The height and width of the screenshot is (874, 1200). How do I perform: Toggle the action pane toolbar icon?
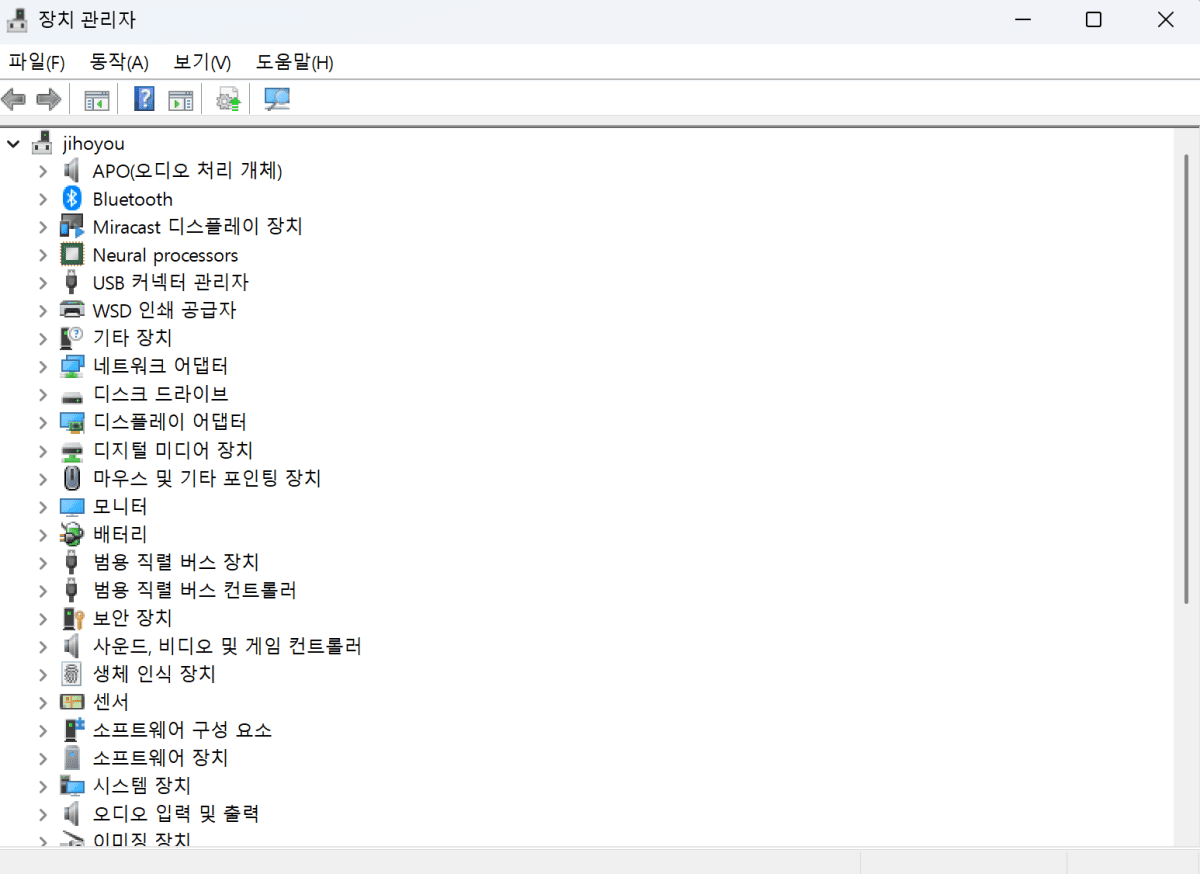(x=180, y=99)
